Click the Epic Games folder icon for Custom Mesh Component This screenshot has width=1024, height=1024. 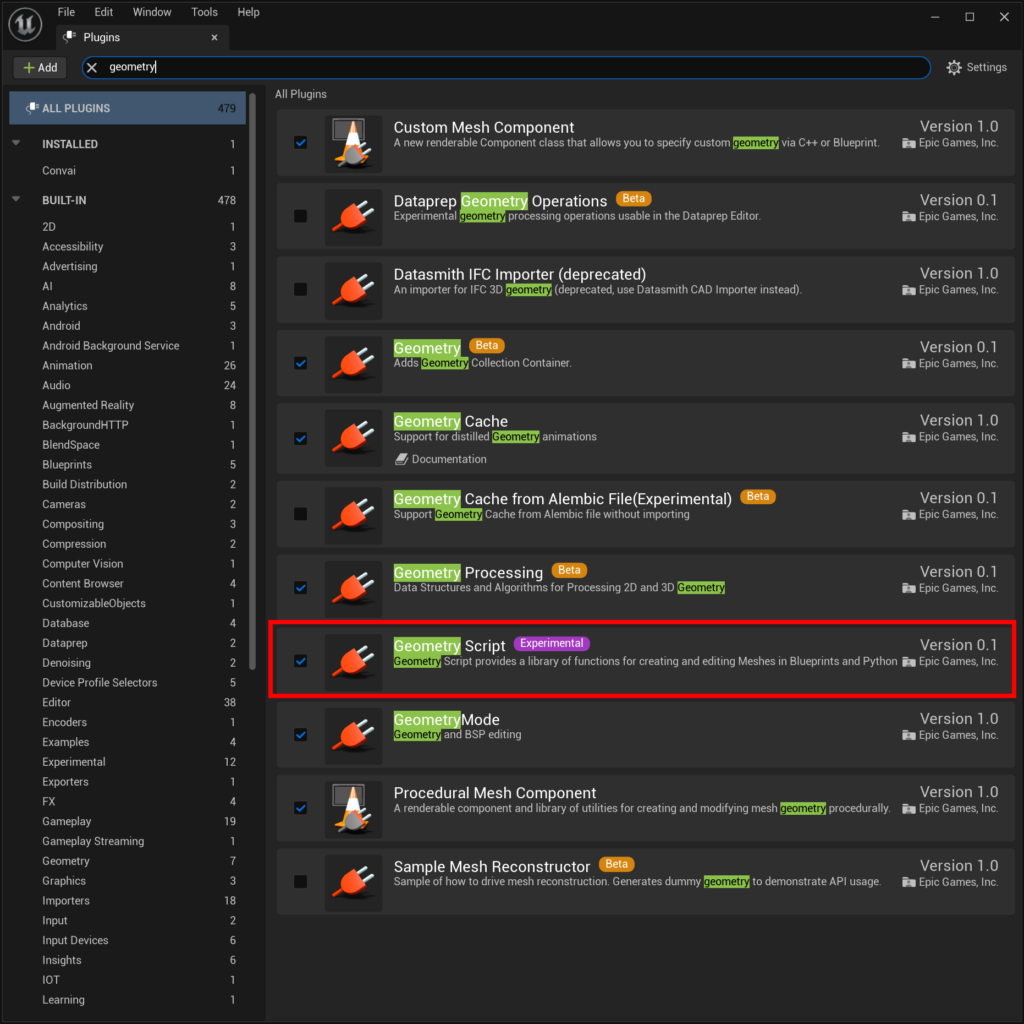(908, 143)
